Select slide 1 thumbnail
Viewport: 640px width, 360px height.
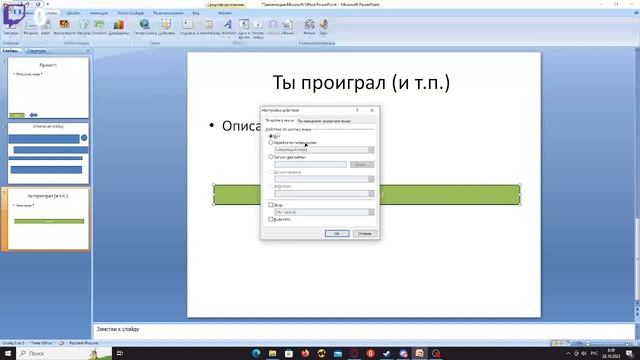click(48, 88)
